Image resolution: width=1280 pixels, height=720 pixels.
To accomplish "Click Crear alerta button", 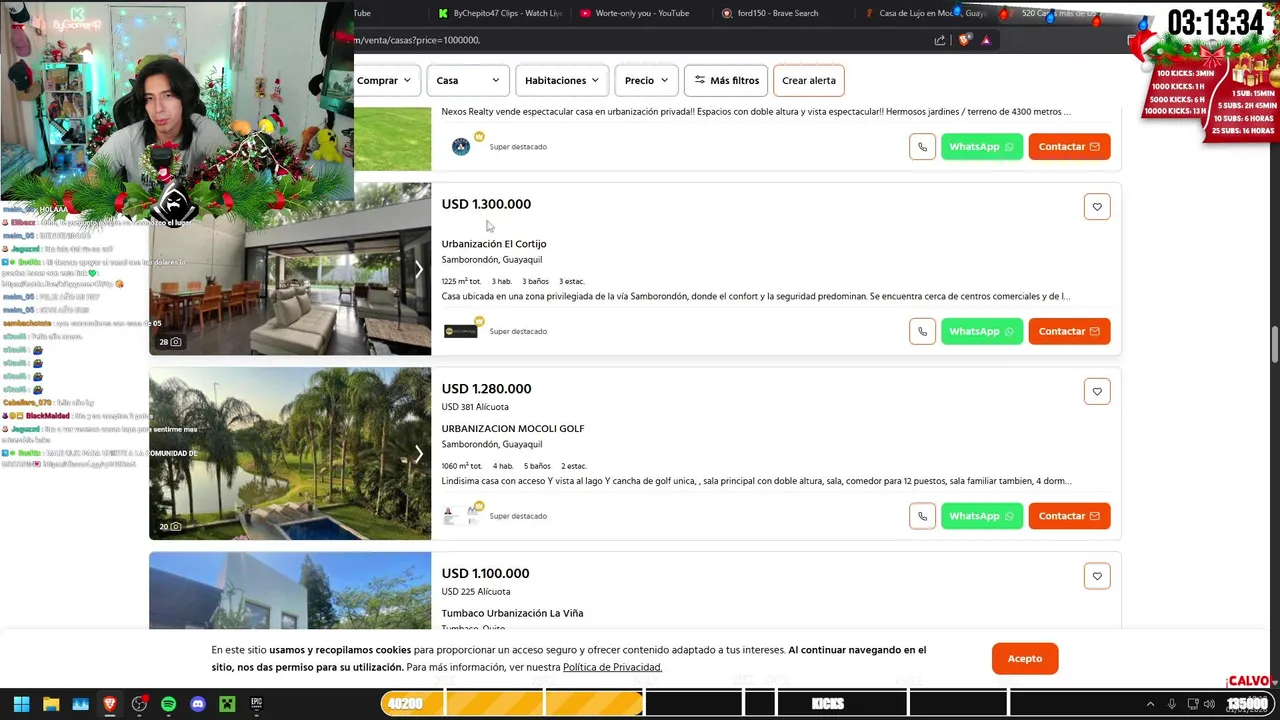I will pos(809,80).
